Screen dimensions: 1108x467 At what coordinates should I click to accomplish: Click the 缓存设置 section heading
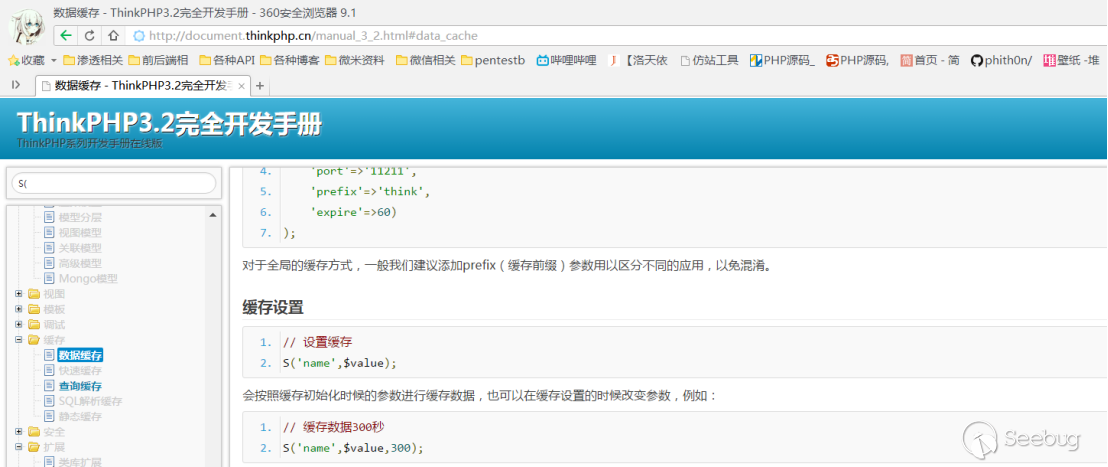273,308
